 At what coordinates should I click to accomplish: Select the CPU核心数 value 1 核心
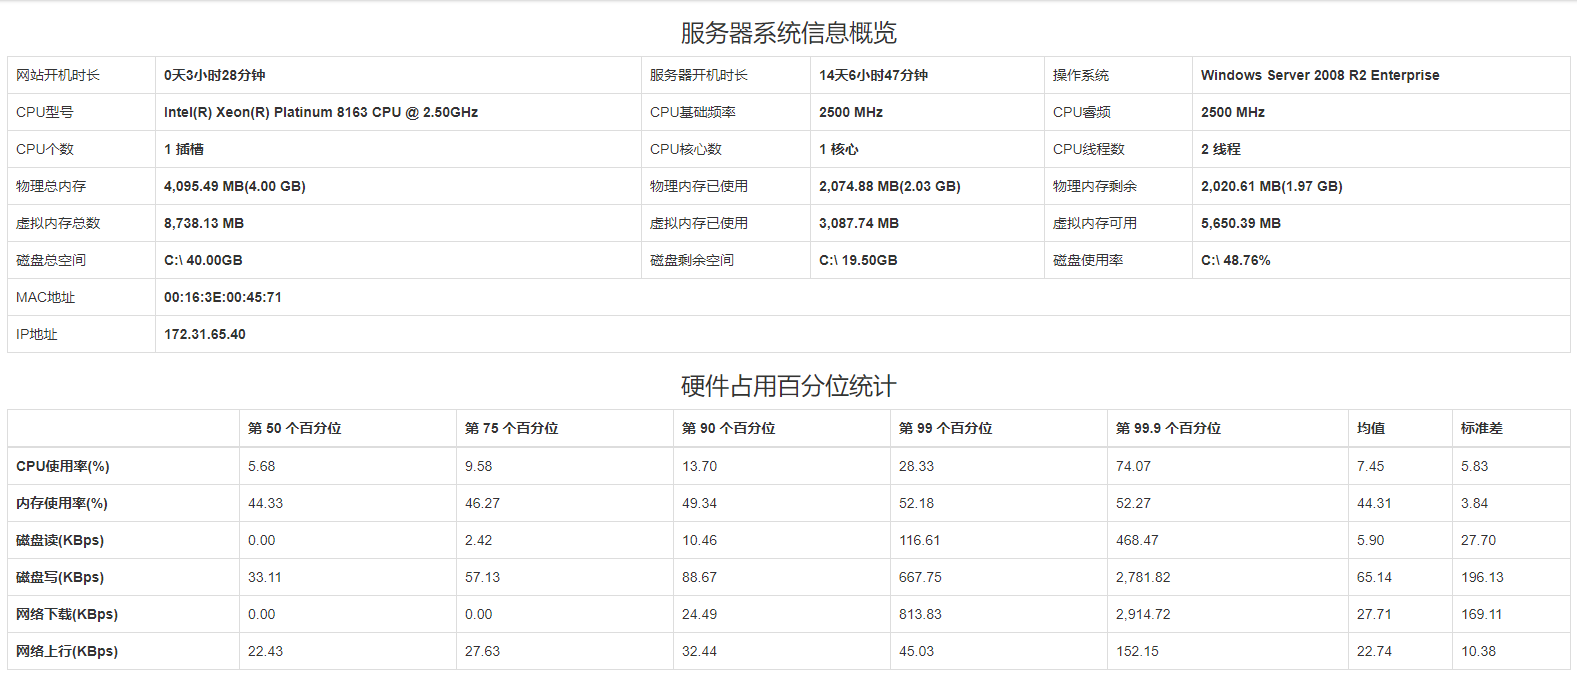tap(839, 149)
